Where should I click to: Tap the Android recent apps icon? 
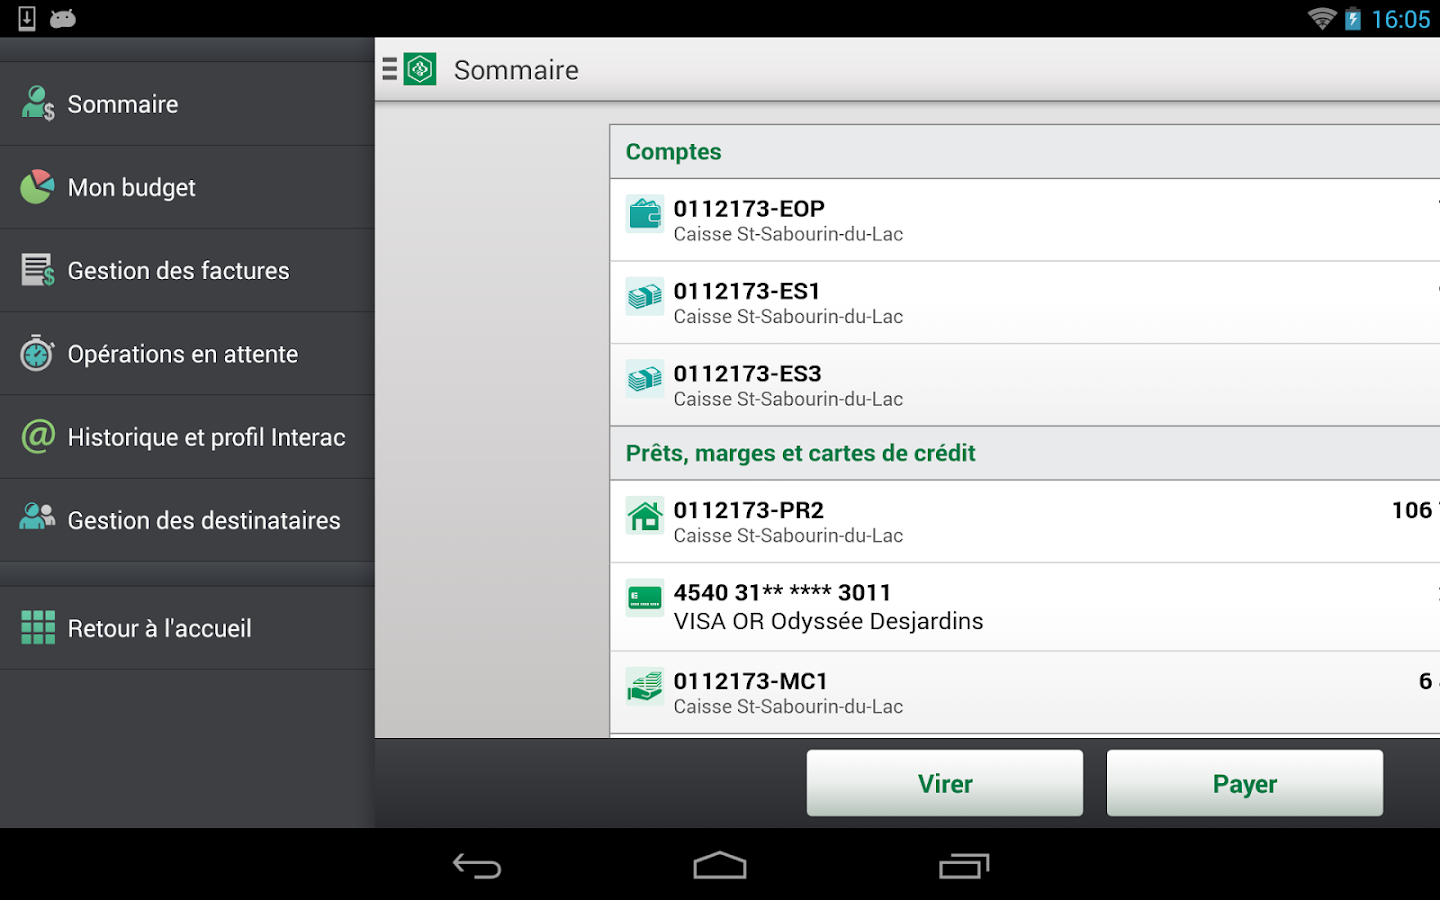tap(964, 865)
